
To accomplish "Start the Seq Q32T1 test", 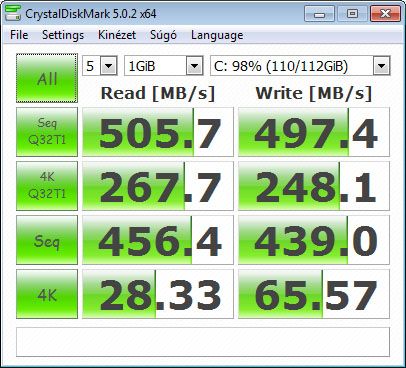I will 47,132.
